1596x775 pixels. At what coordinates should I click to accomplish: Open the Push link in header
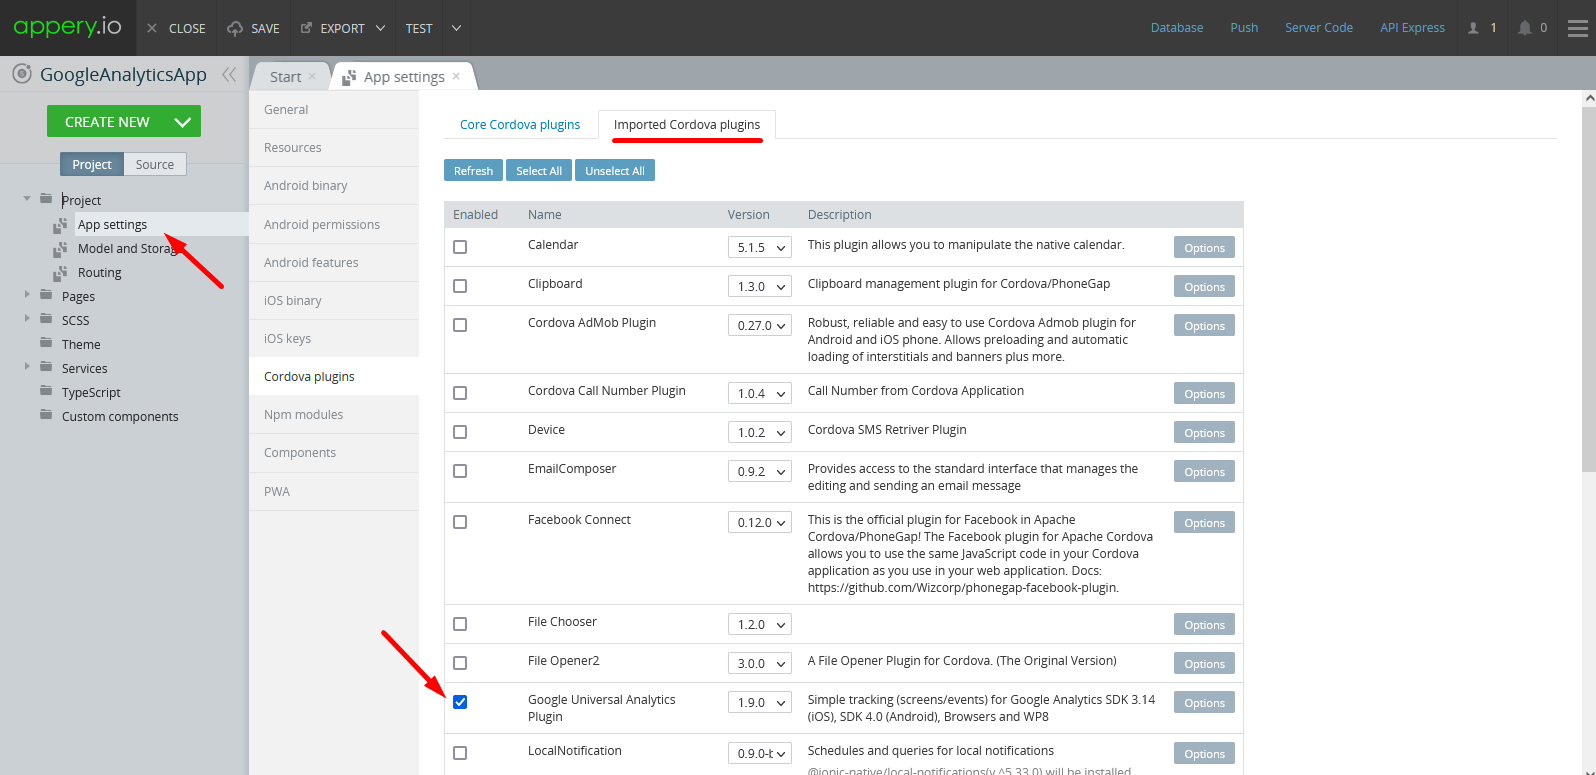1244,28
